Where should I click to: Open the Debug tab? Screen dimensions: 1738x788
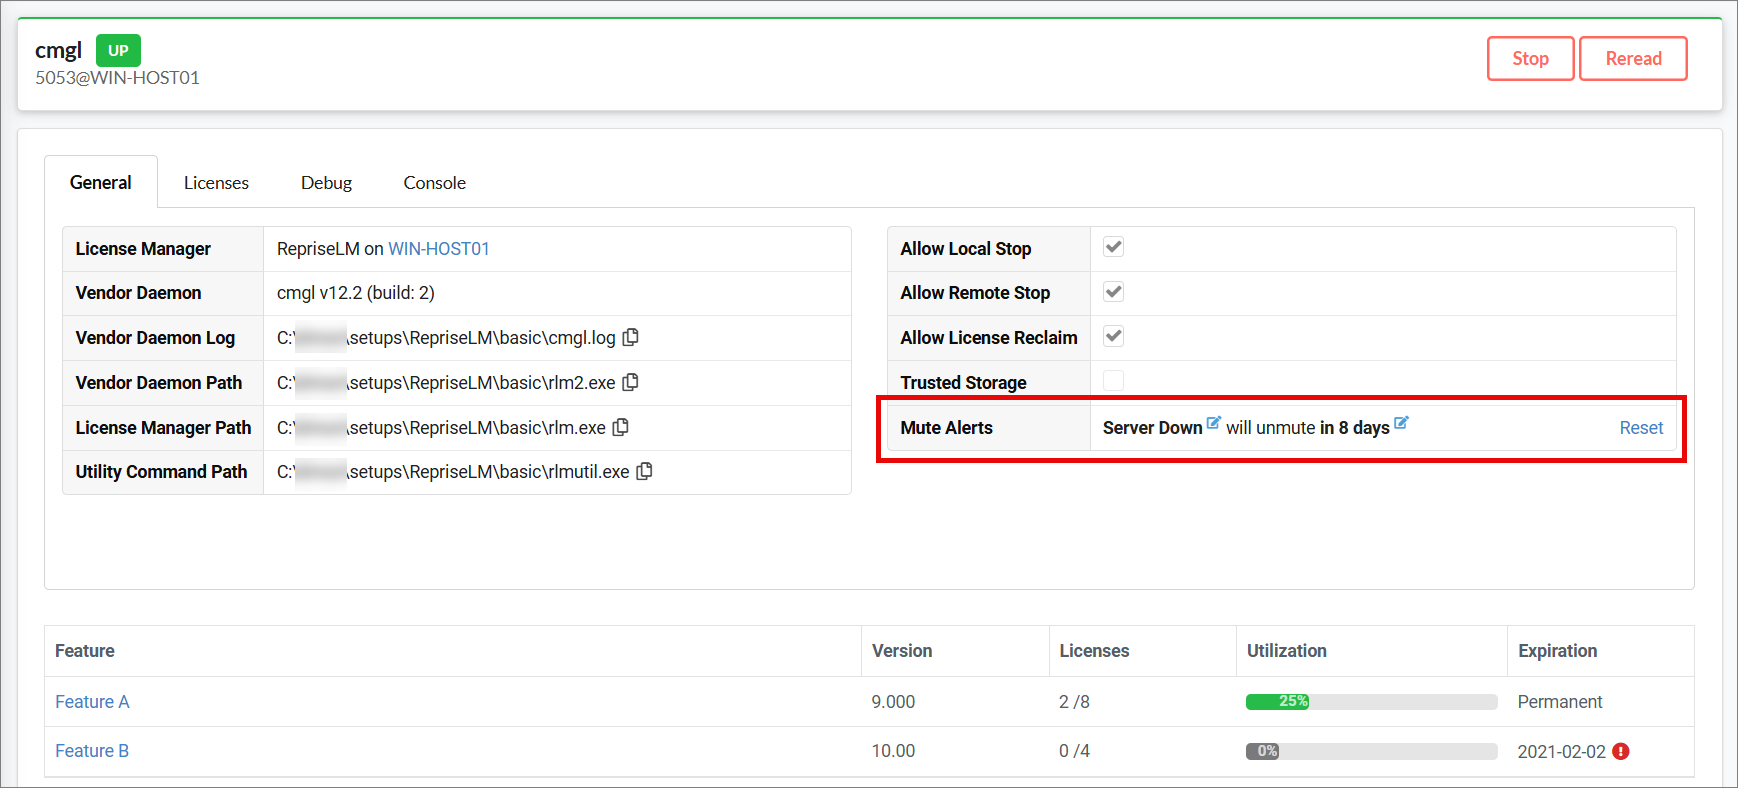(326, 182)
